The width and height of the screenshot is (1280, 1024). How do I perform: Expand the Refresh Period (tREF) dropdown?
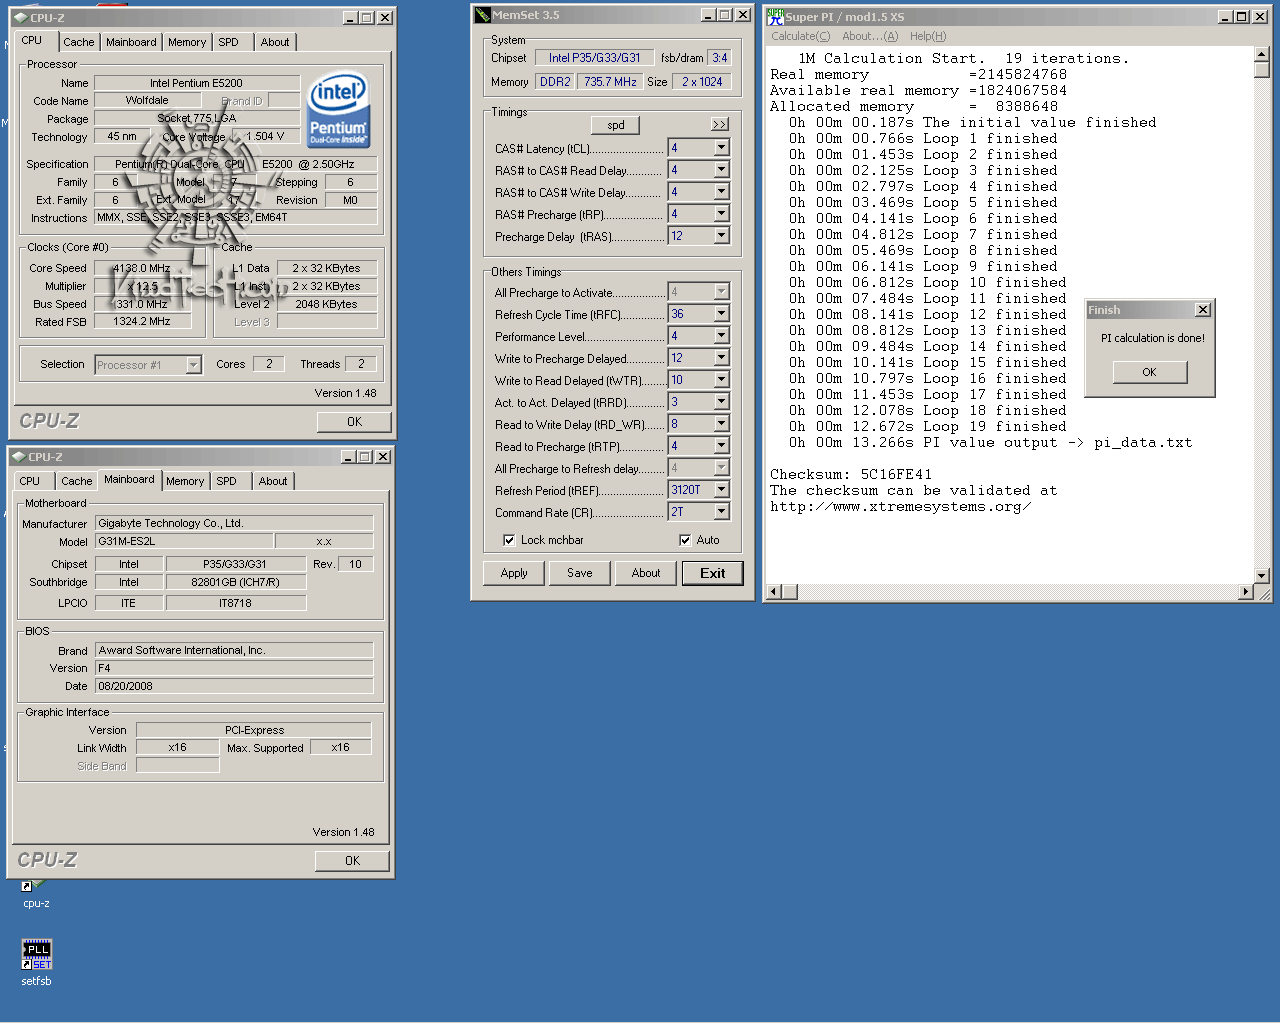pyautogui.click(x=721, y=490)
